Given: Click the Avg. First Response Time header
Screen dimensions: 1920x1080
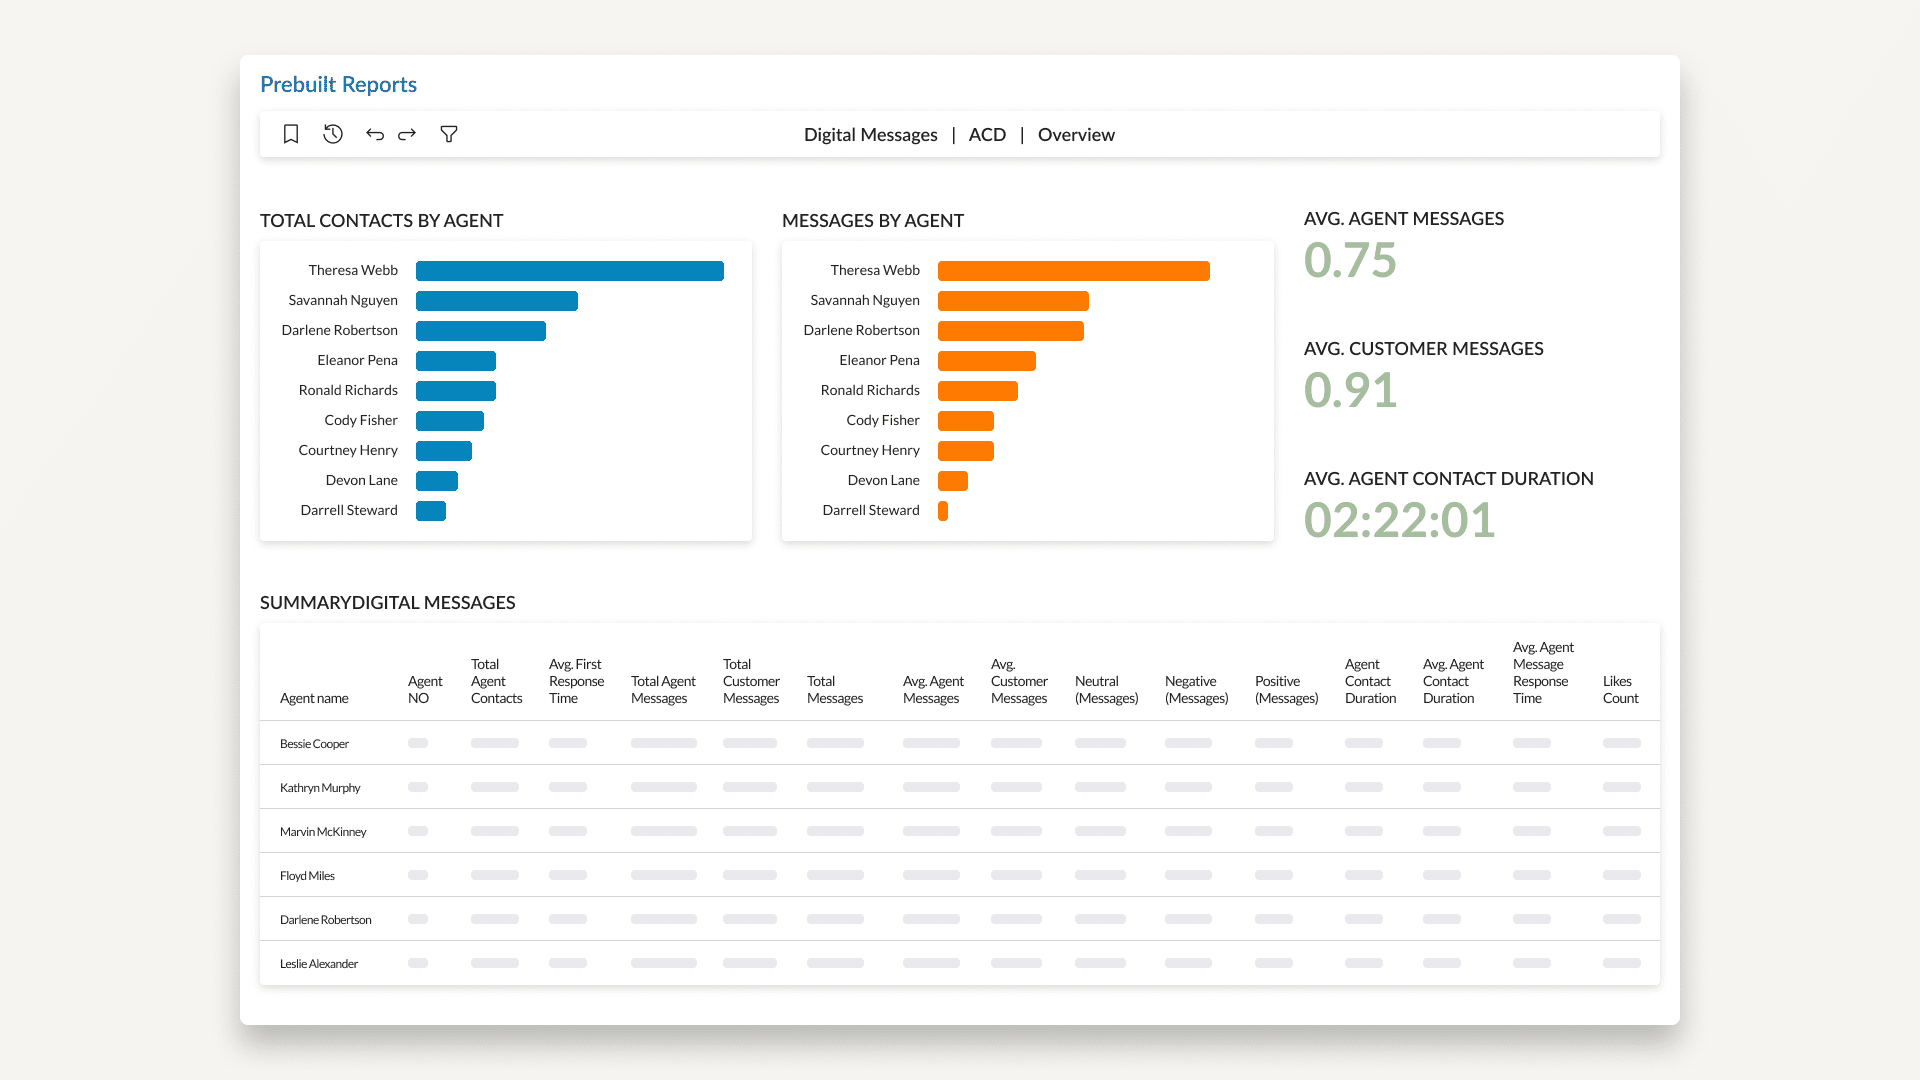Looking at the screenshot, I should [x=576, y=681].
